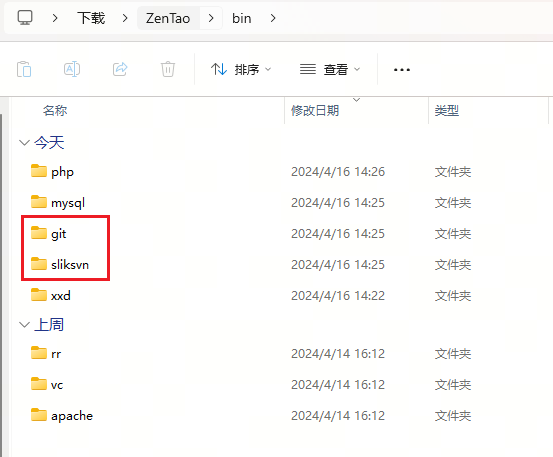Click the Rename toolbar icon
Image resolution: width=553 pixels, height=457 pixels.
[x=72, y=69]
